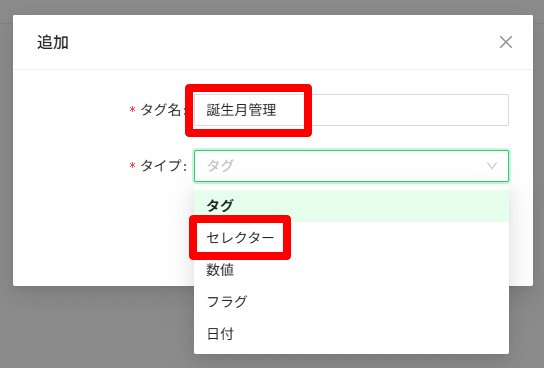The height and width of the screenshot is (368, 544).
Task: Click the dimmed backdrop above the dialog
Action: [x=272, y=7]
